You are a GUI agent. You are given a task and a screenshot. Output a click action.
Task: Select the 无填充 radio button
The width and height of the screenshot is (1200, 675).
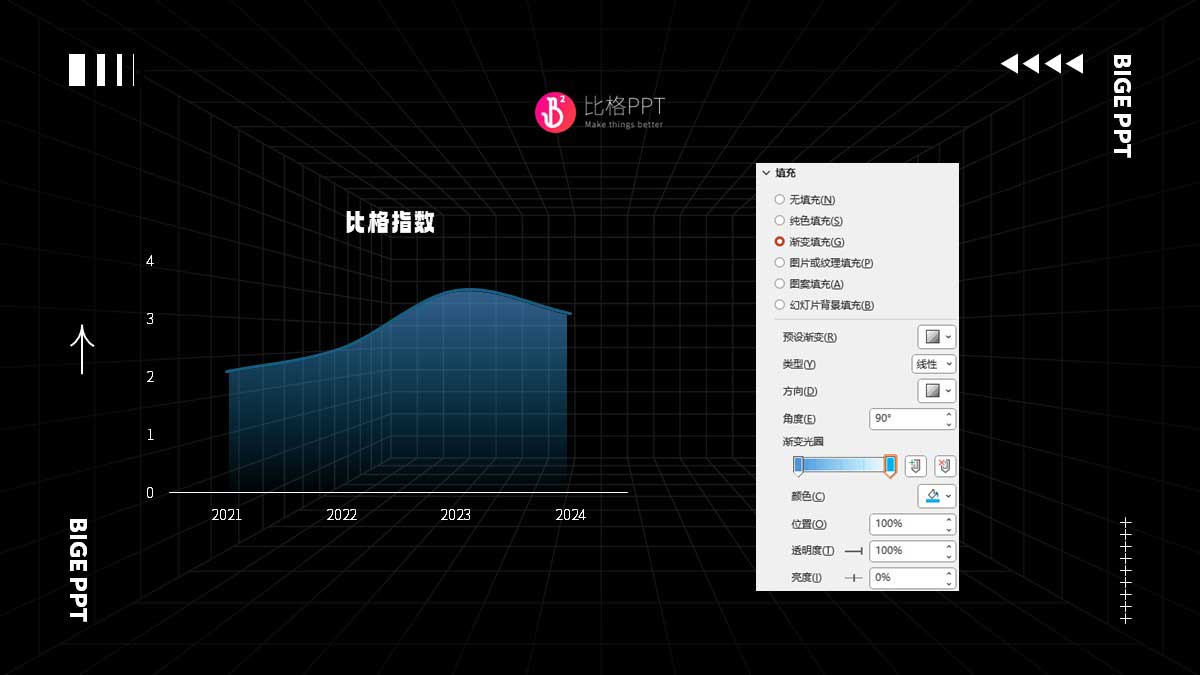coord(779,199)
